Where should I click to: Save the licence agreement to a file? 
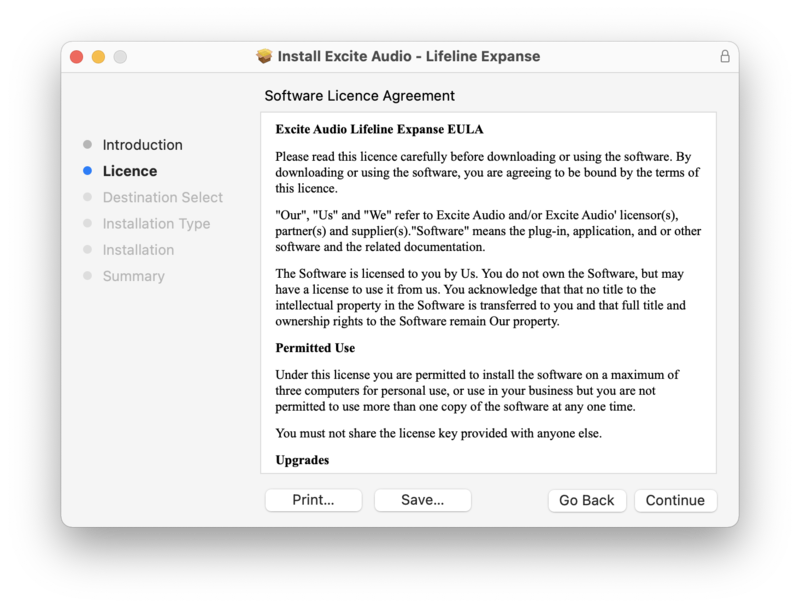point(422,500)
